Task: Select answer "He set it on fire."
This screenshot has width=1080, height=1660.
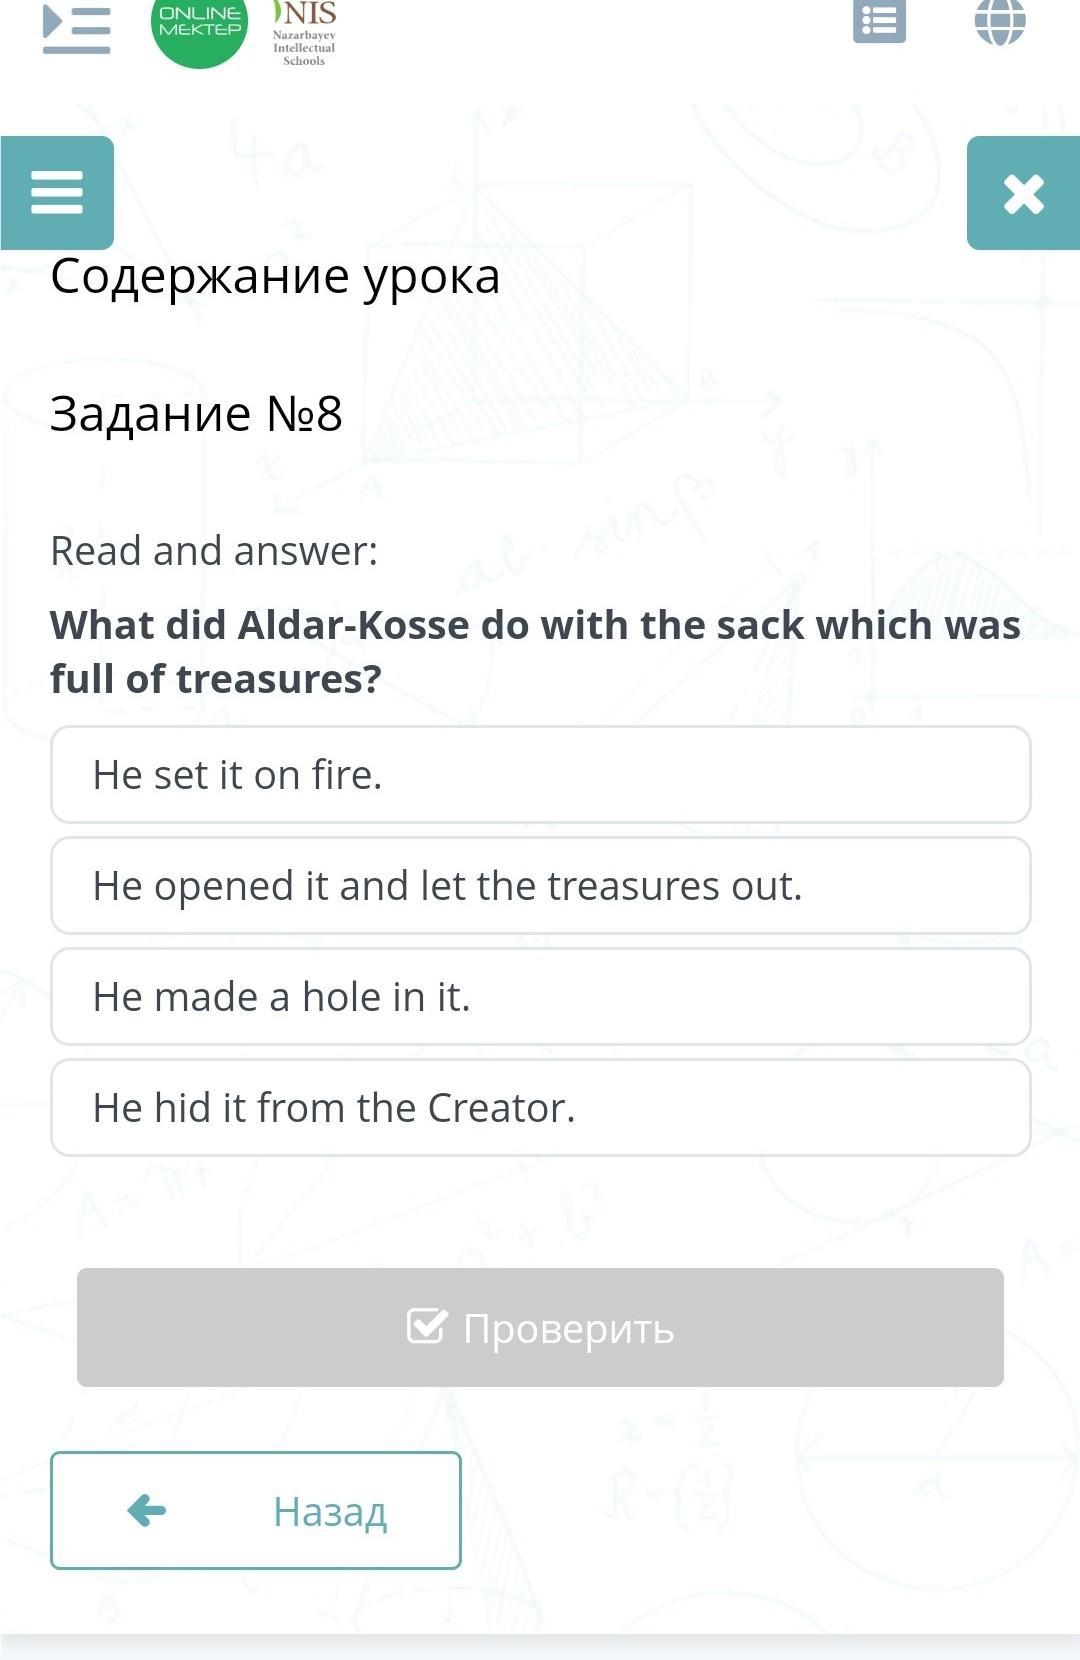Action: pos(540,775)
